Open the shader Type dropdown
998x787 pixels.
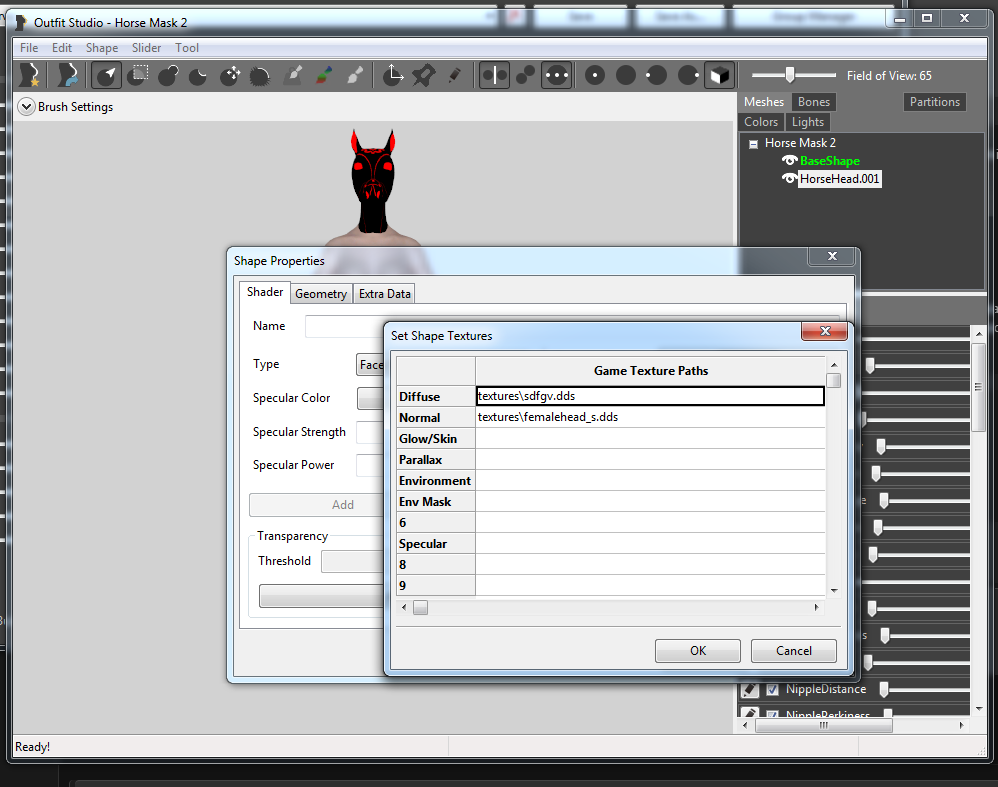pyautogui.click(x=370, y=365)
